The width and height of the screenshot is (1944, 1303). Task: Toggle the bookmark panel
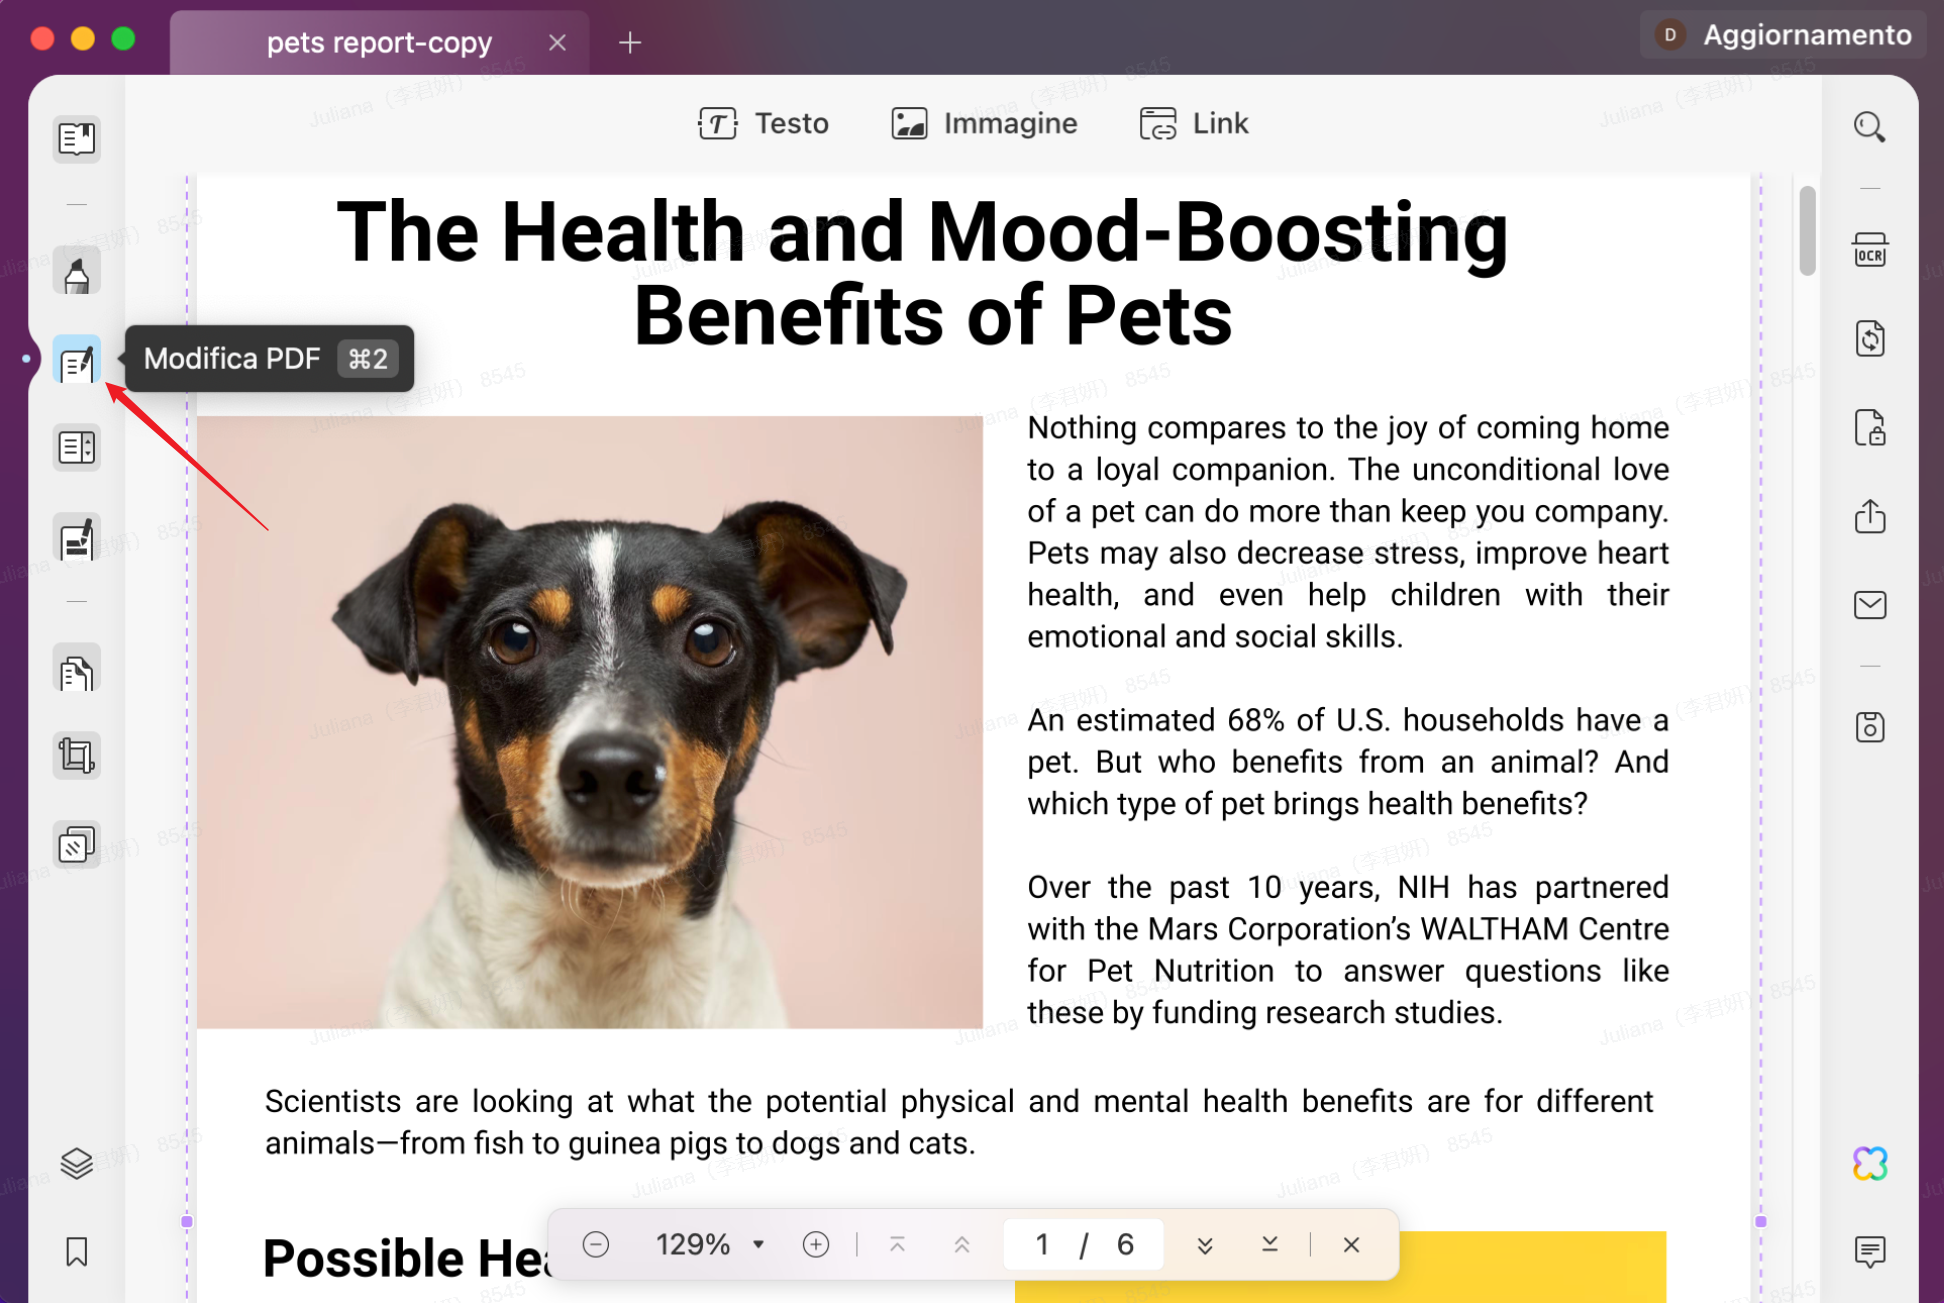click(x=76, y=1251)
